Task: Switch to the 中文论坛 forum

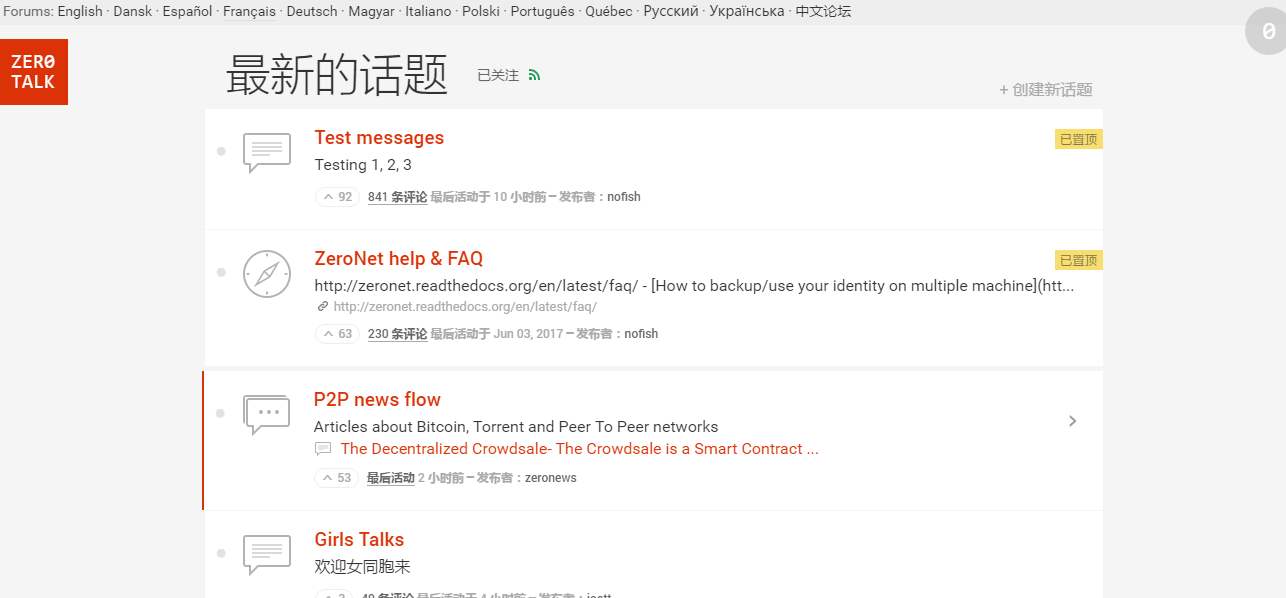Action: click(824, 12)
